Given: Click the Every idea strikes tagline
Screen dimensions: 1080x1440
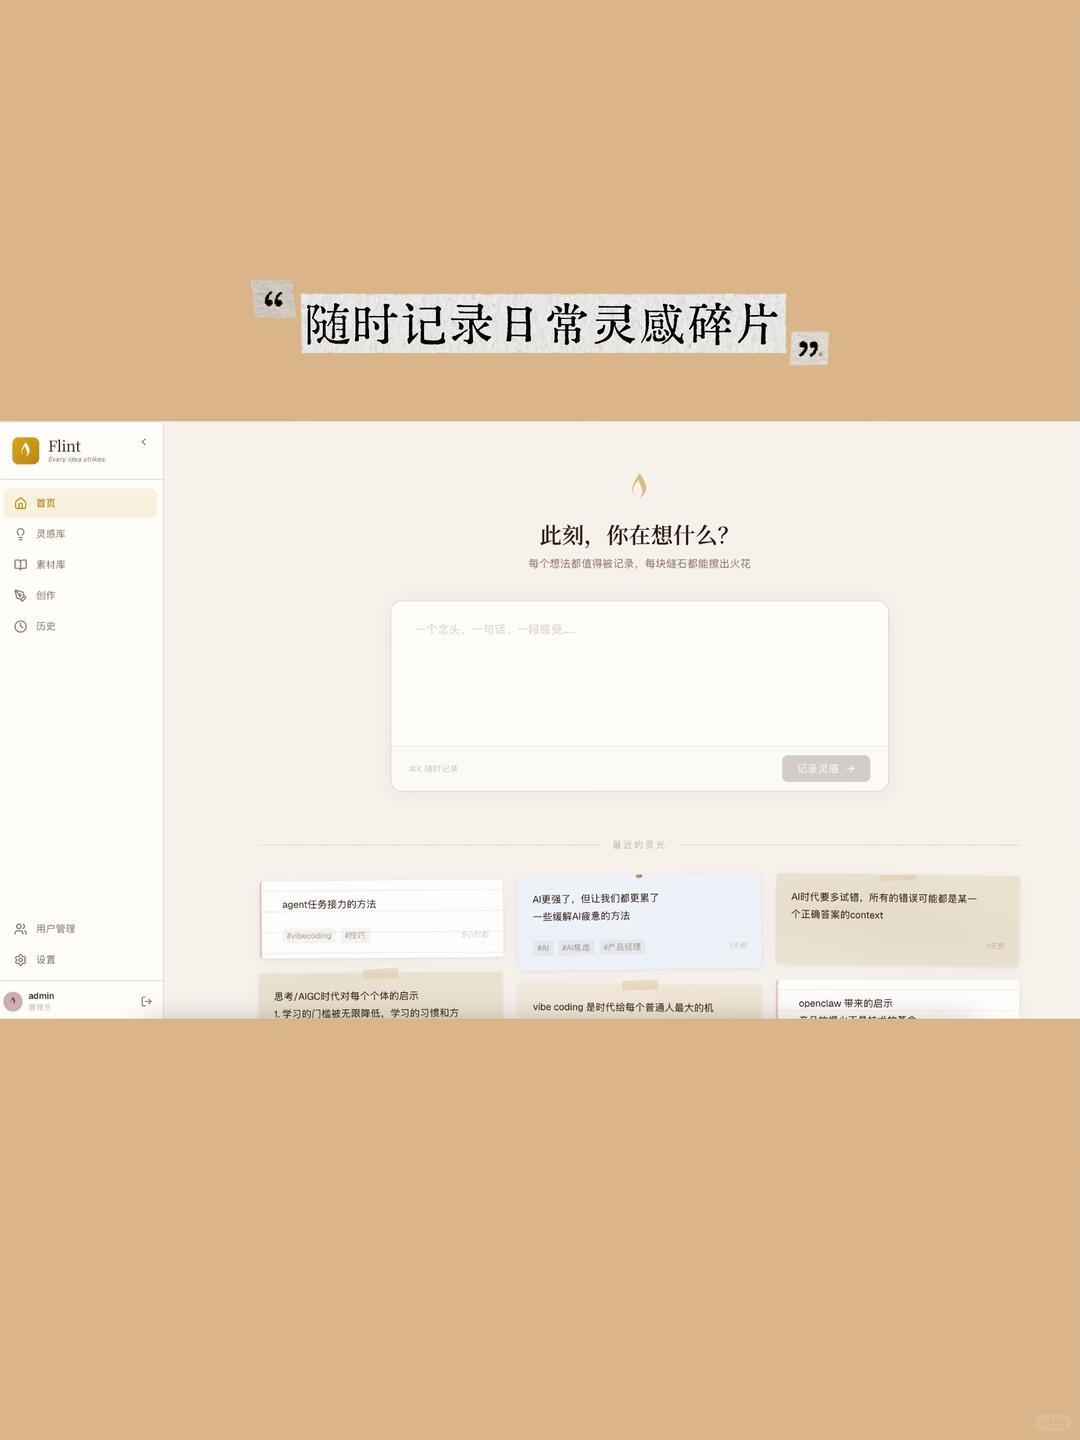Looking at the screenshot, I should tap(77, 460).
